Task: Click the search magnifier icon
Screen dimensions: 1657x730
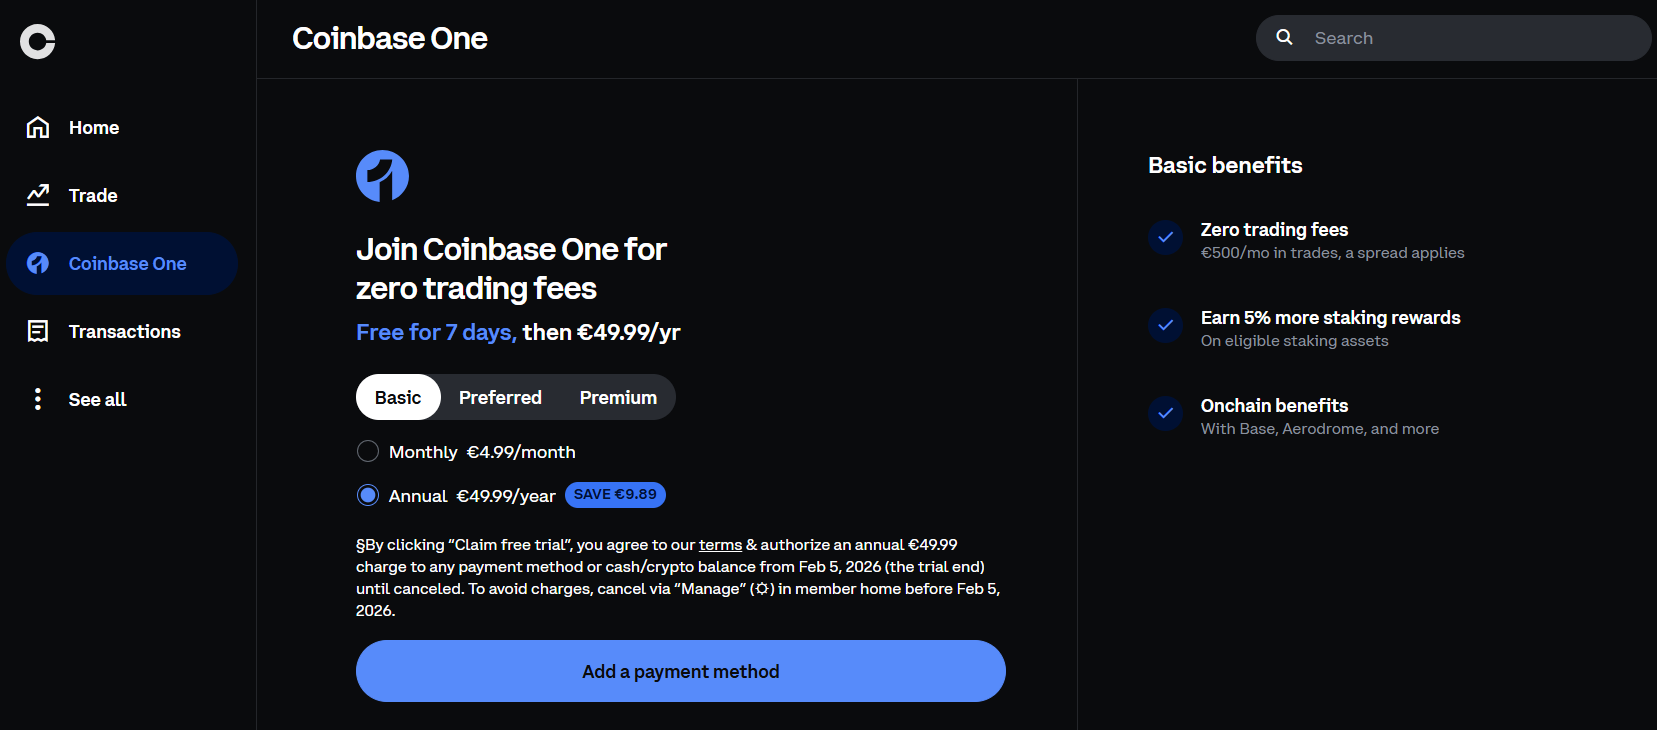Action: tap(1285, 38)
